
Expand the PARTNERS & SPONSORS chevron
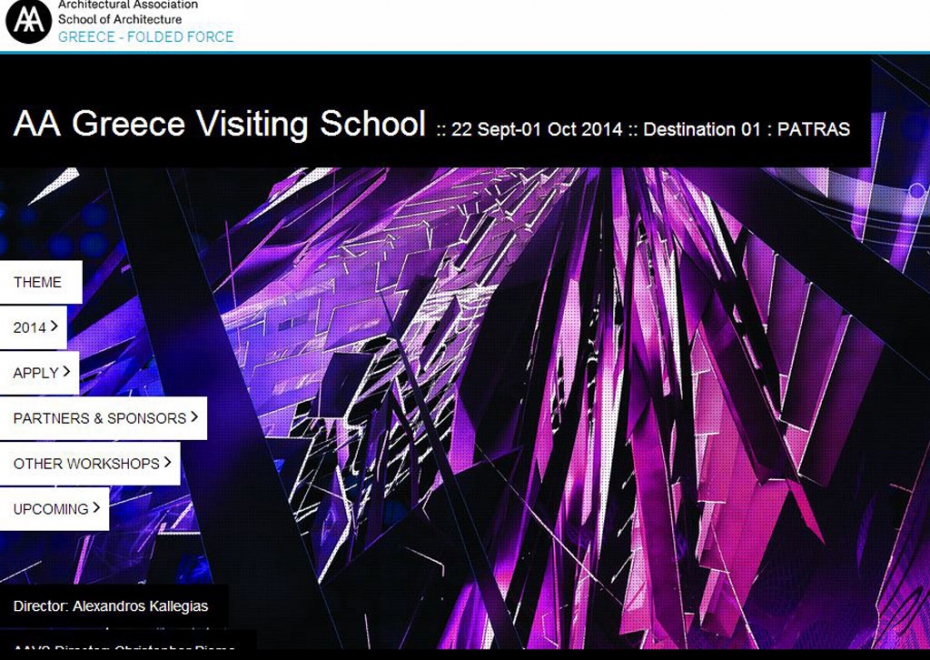[194, 417]
